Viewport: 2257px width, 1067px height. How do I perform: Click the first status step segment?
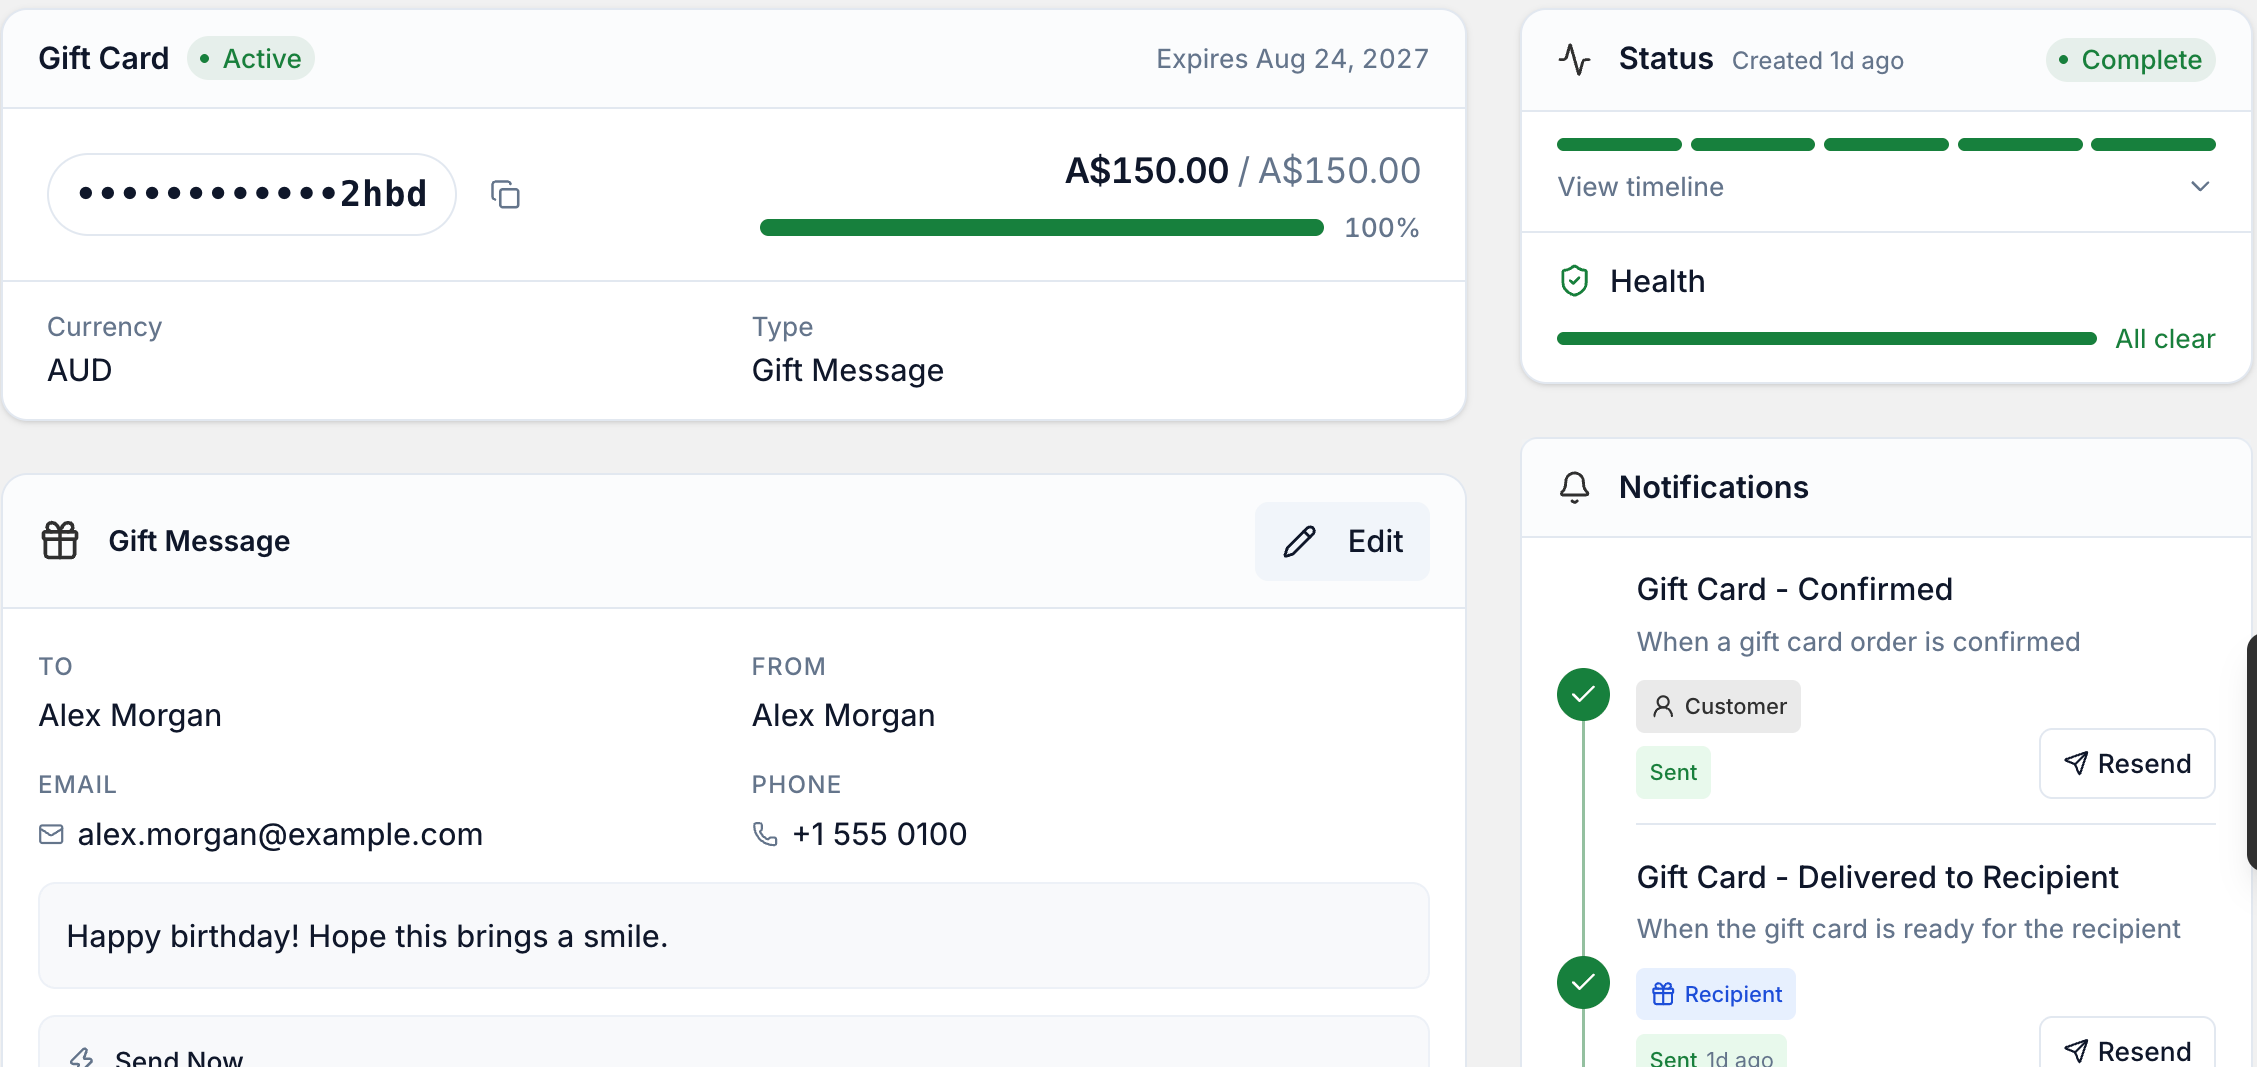(1619, 145)
